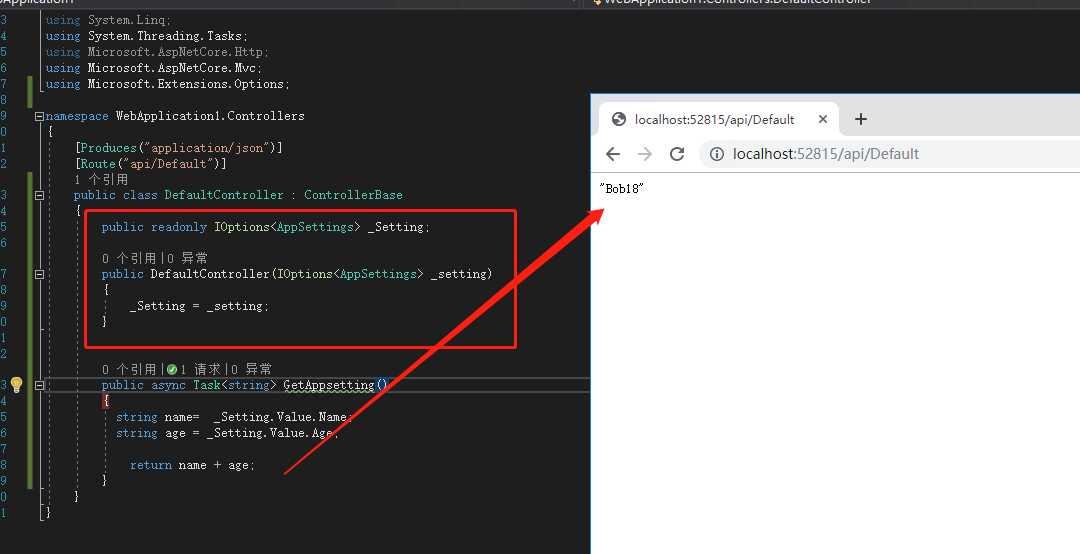Screen dimensions: 1080x554
Task: Click the "Bob18" response text in browser
Action: point(621,189)
